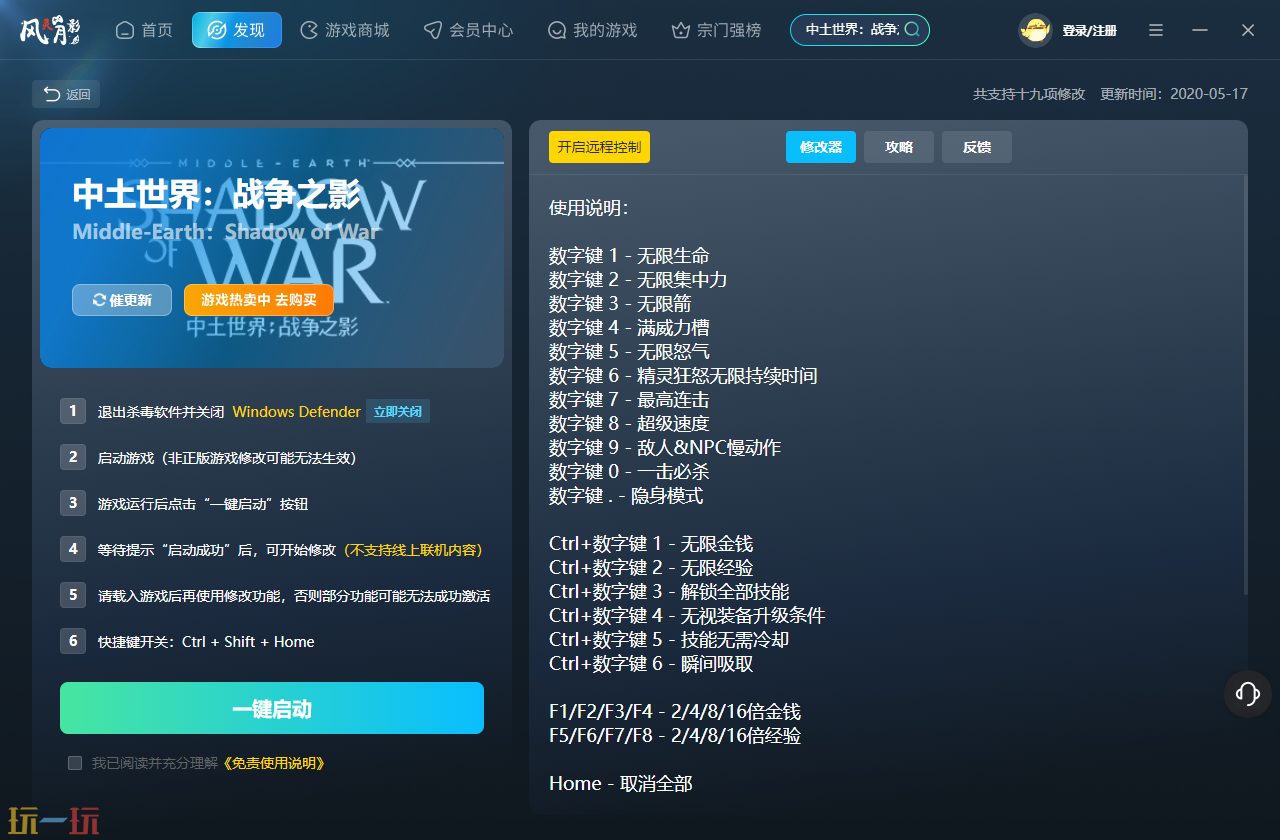Click the instructions panel scrollbar

[1245, 385]
